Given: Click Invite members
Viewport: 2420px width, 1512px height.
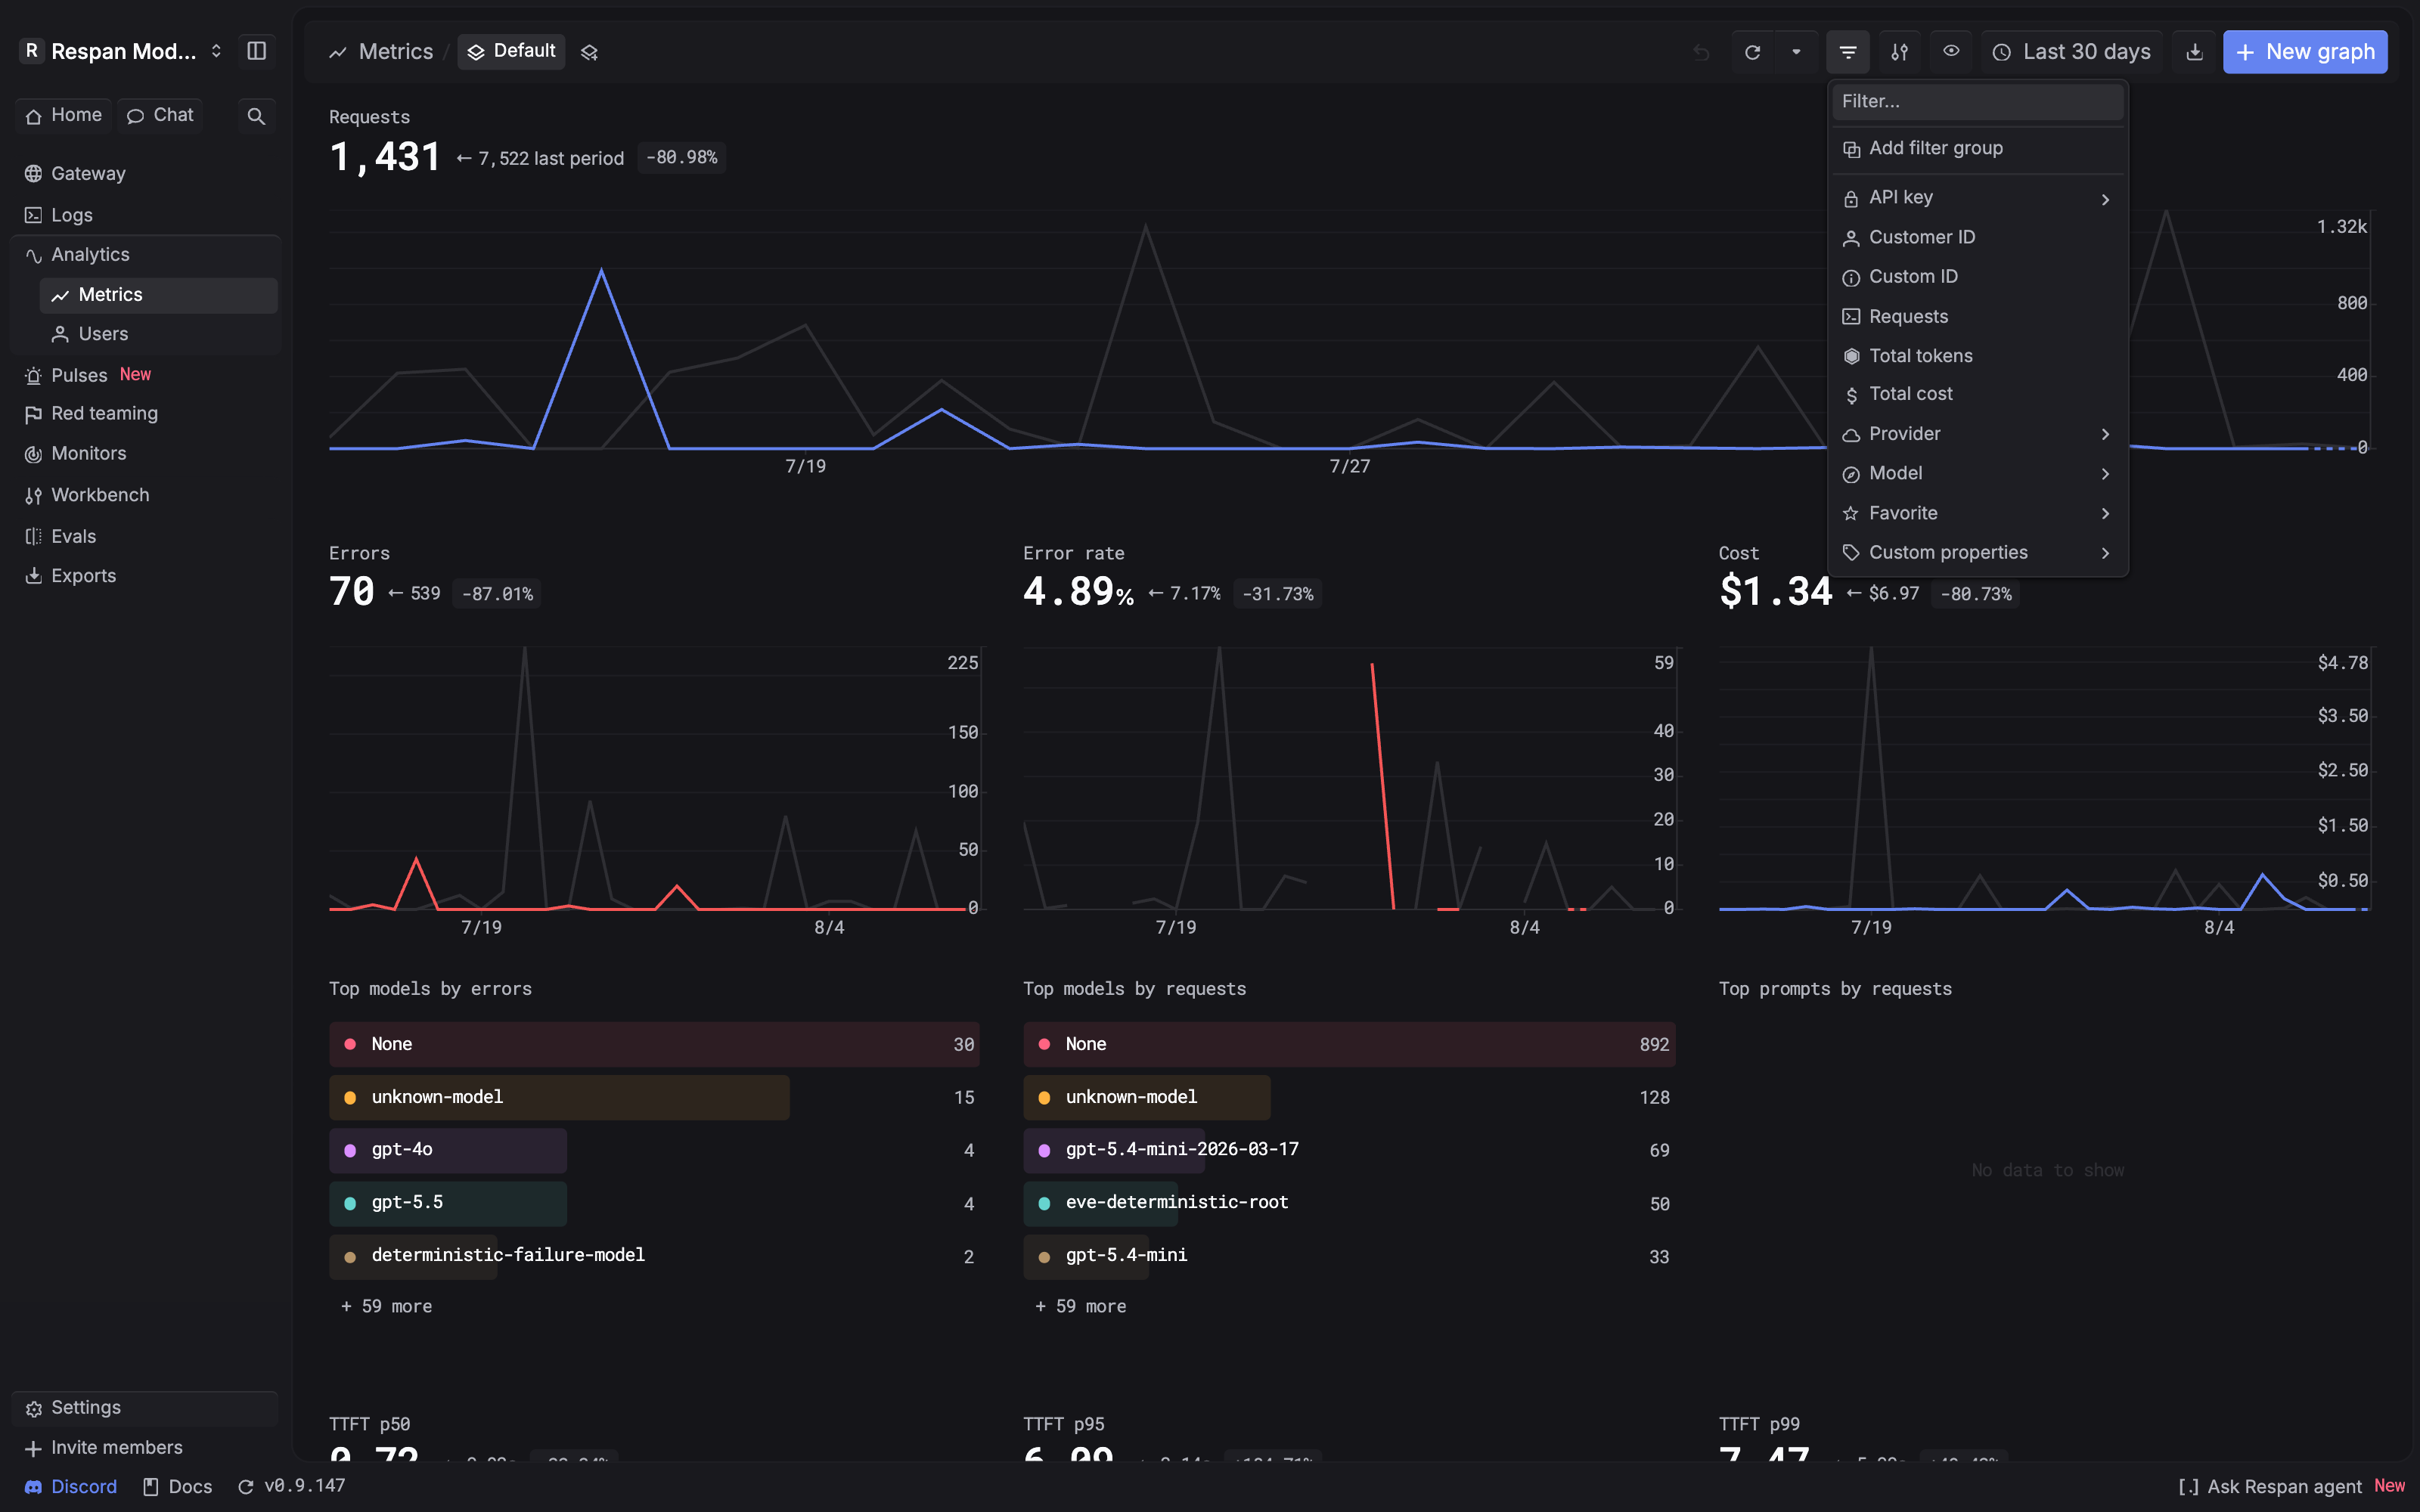Looking at the screenshot, I should click(145, 1448).
